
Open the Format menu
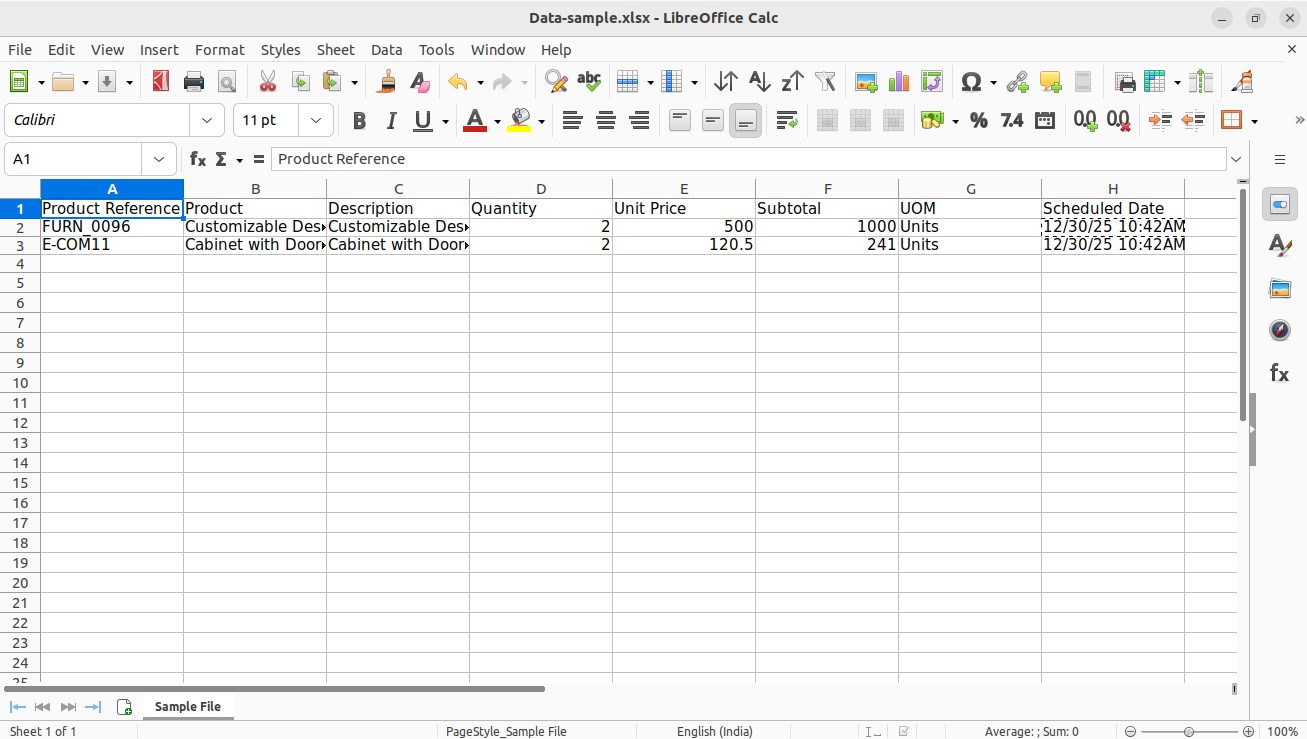(x=220, y=49)
